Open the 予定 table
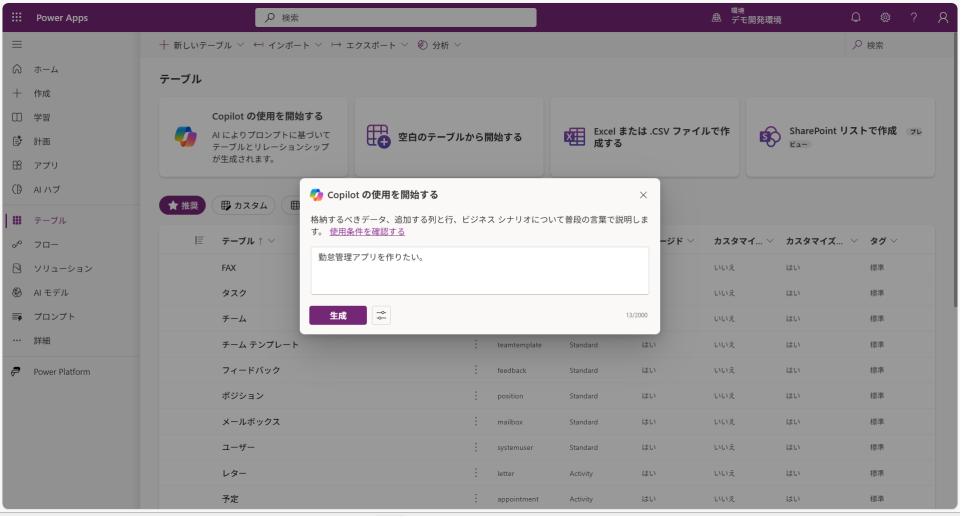 click(230, 499)
